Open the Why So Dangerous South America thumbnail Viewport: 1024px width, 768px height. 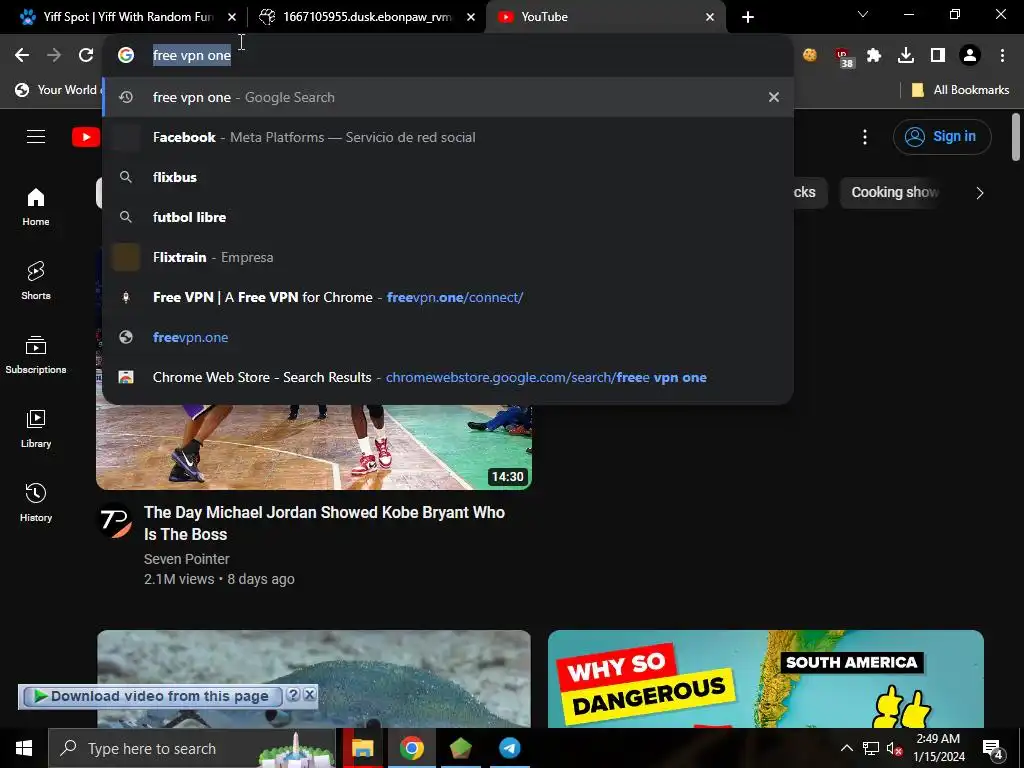click(765, 679)
